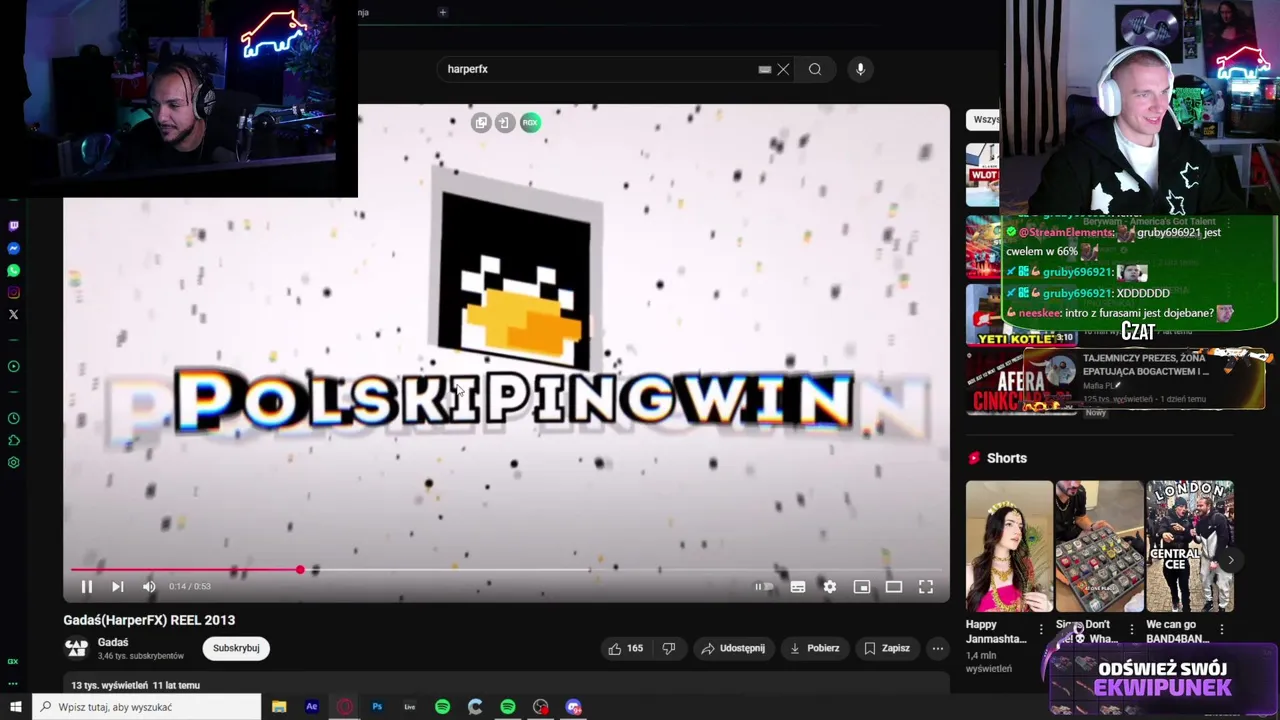Viewport: 1280px width, 720px height.
Task: Open WhatsApp in browser sidebar
Action: (x=13, y=270)
